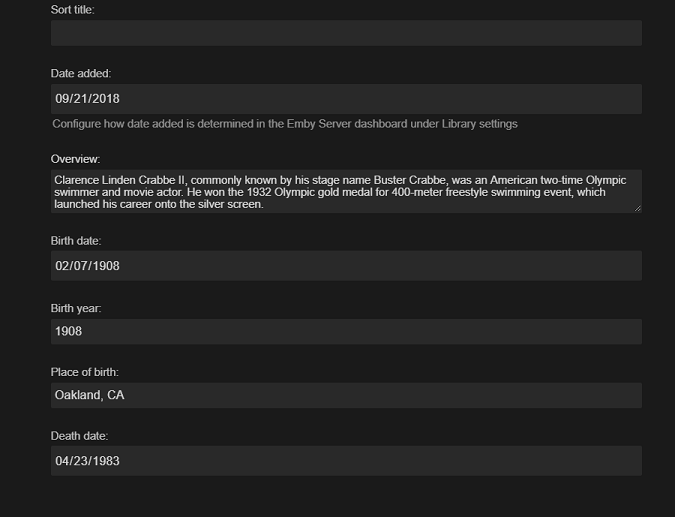Click the "Birth year:" label text

(76, 308)
